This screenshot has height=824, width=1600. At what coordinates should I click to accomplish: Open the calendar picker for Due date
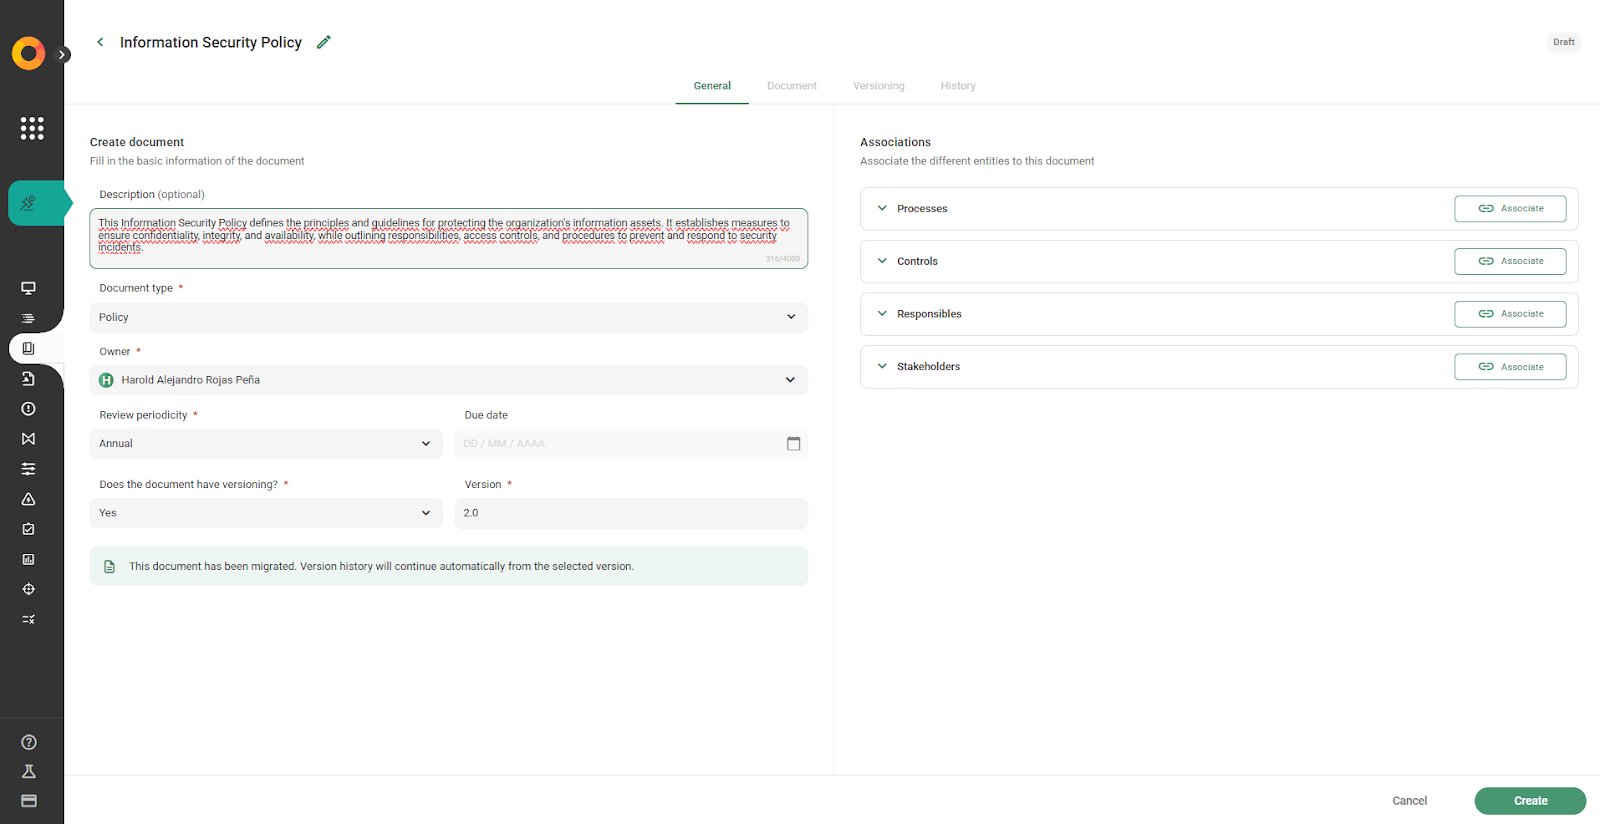(793, 444)
